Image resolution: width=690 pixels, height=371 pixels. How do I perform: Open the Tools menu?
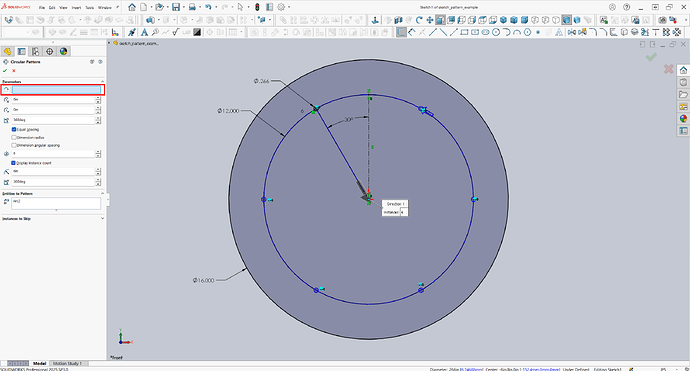(x=89, y=7)
